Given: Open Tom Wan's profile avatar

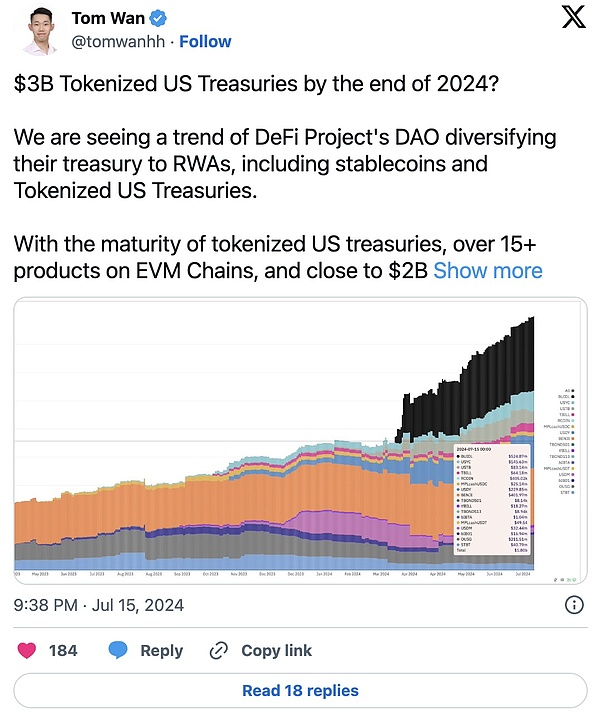Looking at the screenshot, I should (x=38, y=29).
